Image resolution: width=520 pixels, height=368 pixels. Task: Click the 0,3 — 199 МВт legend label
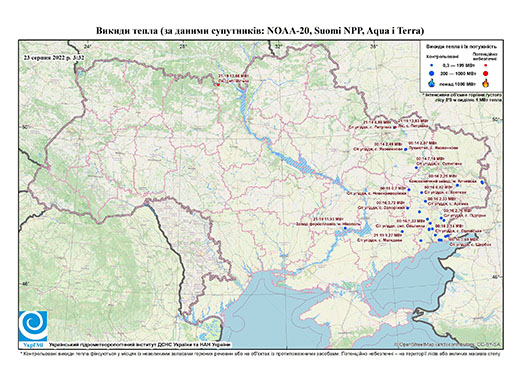[460, 66]
